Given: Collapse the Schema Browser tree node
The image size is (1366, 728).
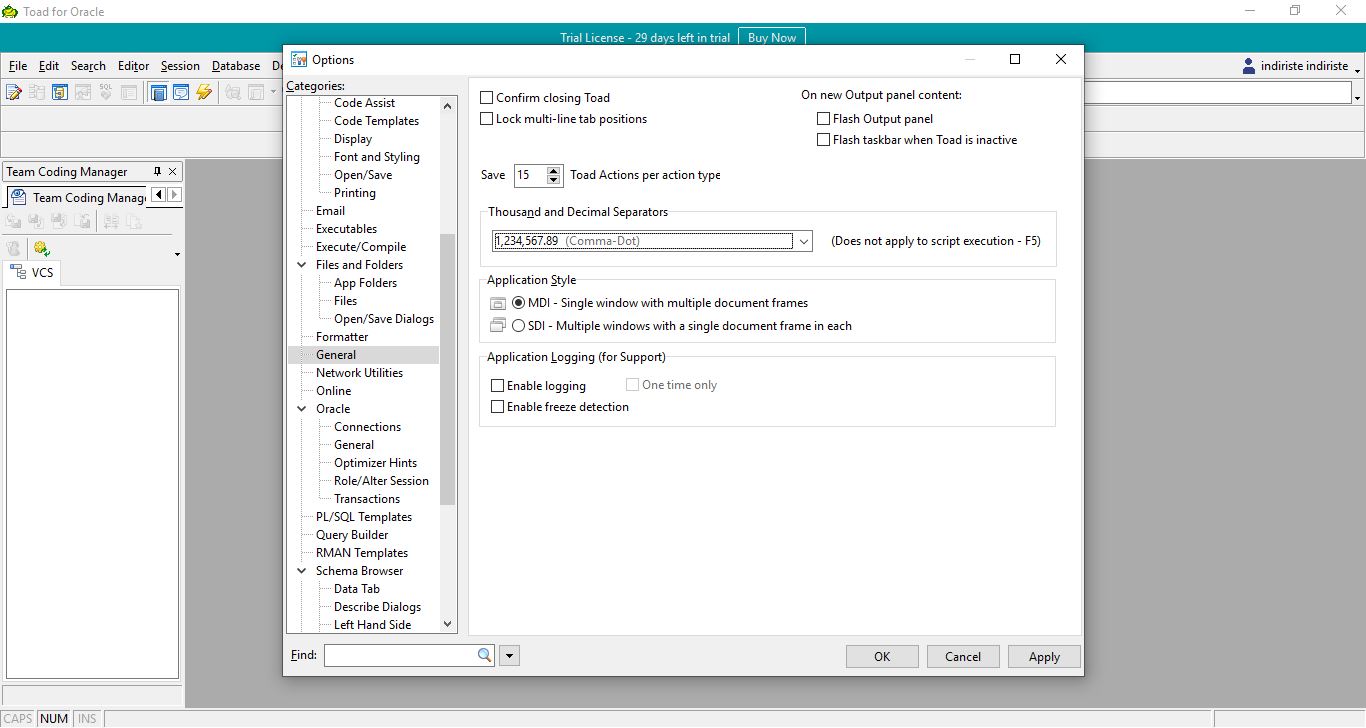Looking at the screenshot, I should (x=303, y=571).
